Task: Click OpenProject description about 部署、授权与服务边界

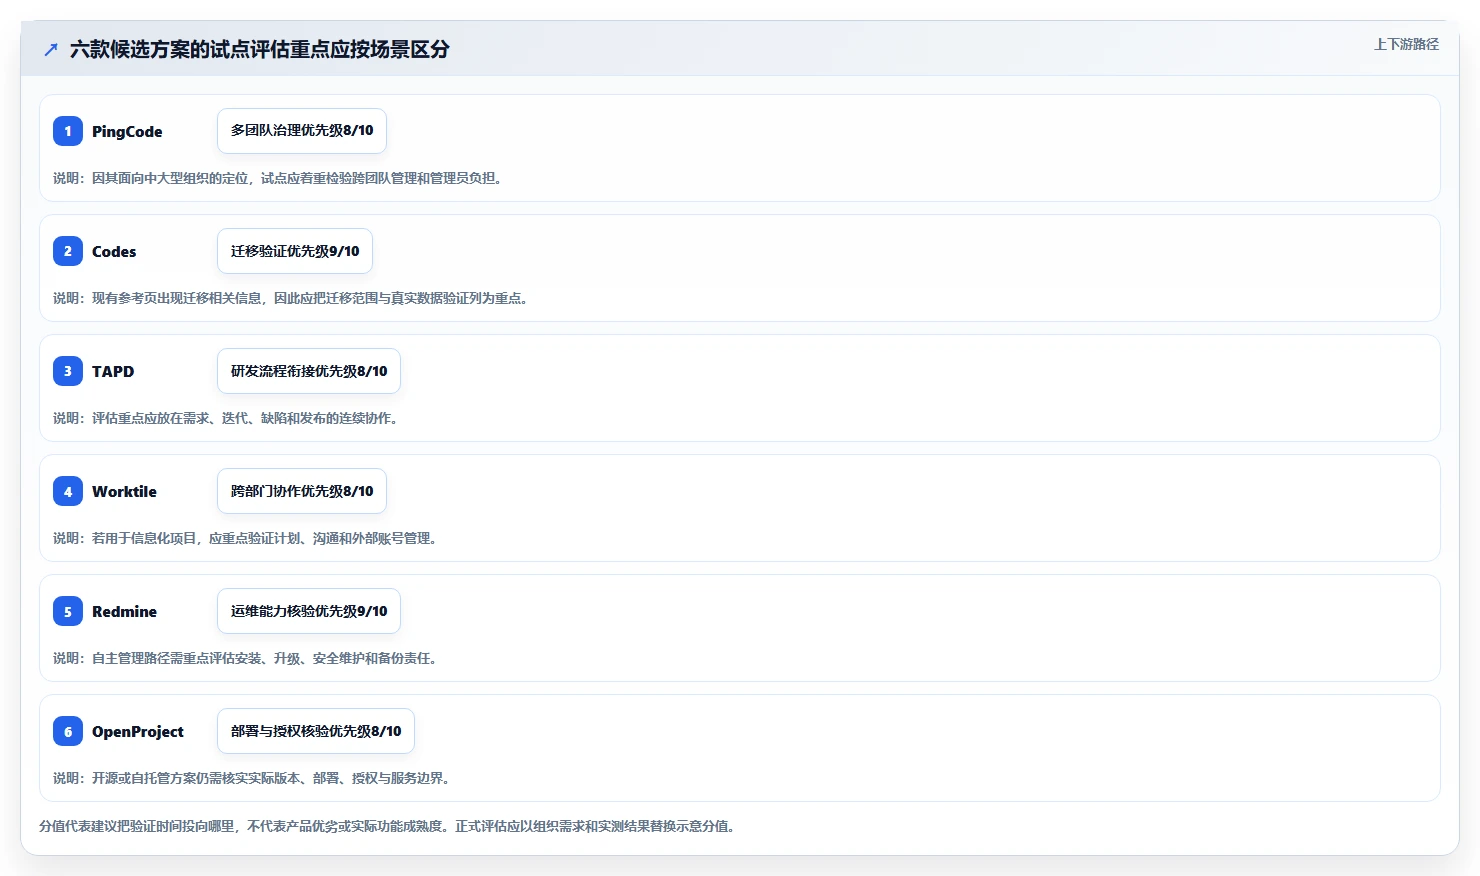Action: click(252, 778)
